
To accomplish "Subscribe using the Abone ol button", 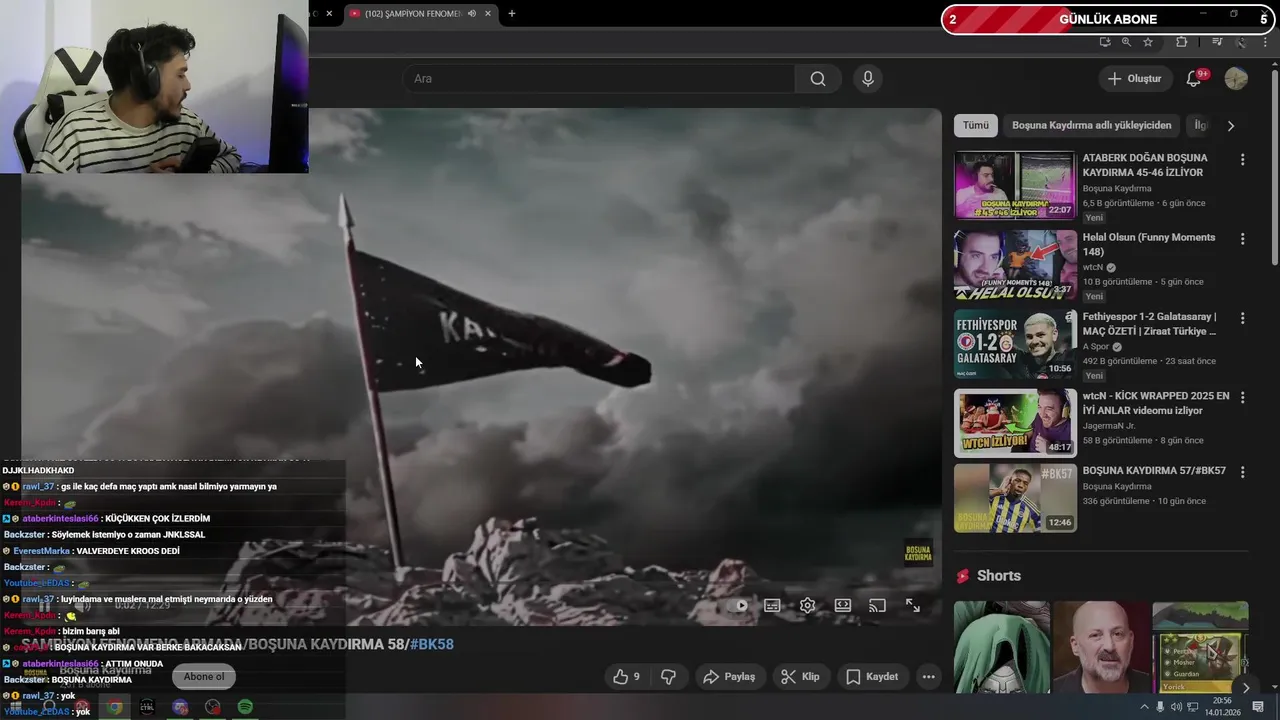I will click(x=204, y=677).
